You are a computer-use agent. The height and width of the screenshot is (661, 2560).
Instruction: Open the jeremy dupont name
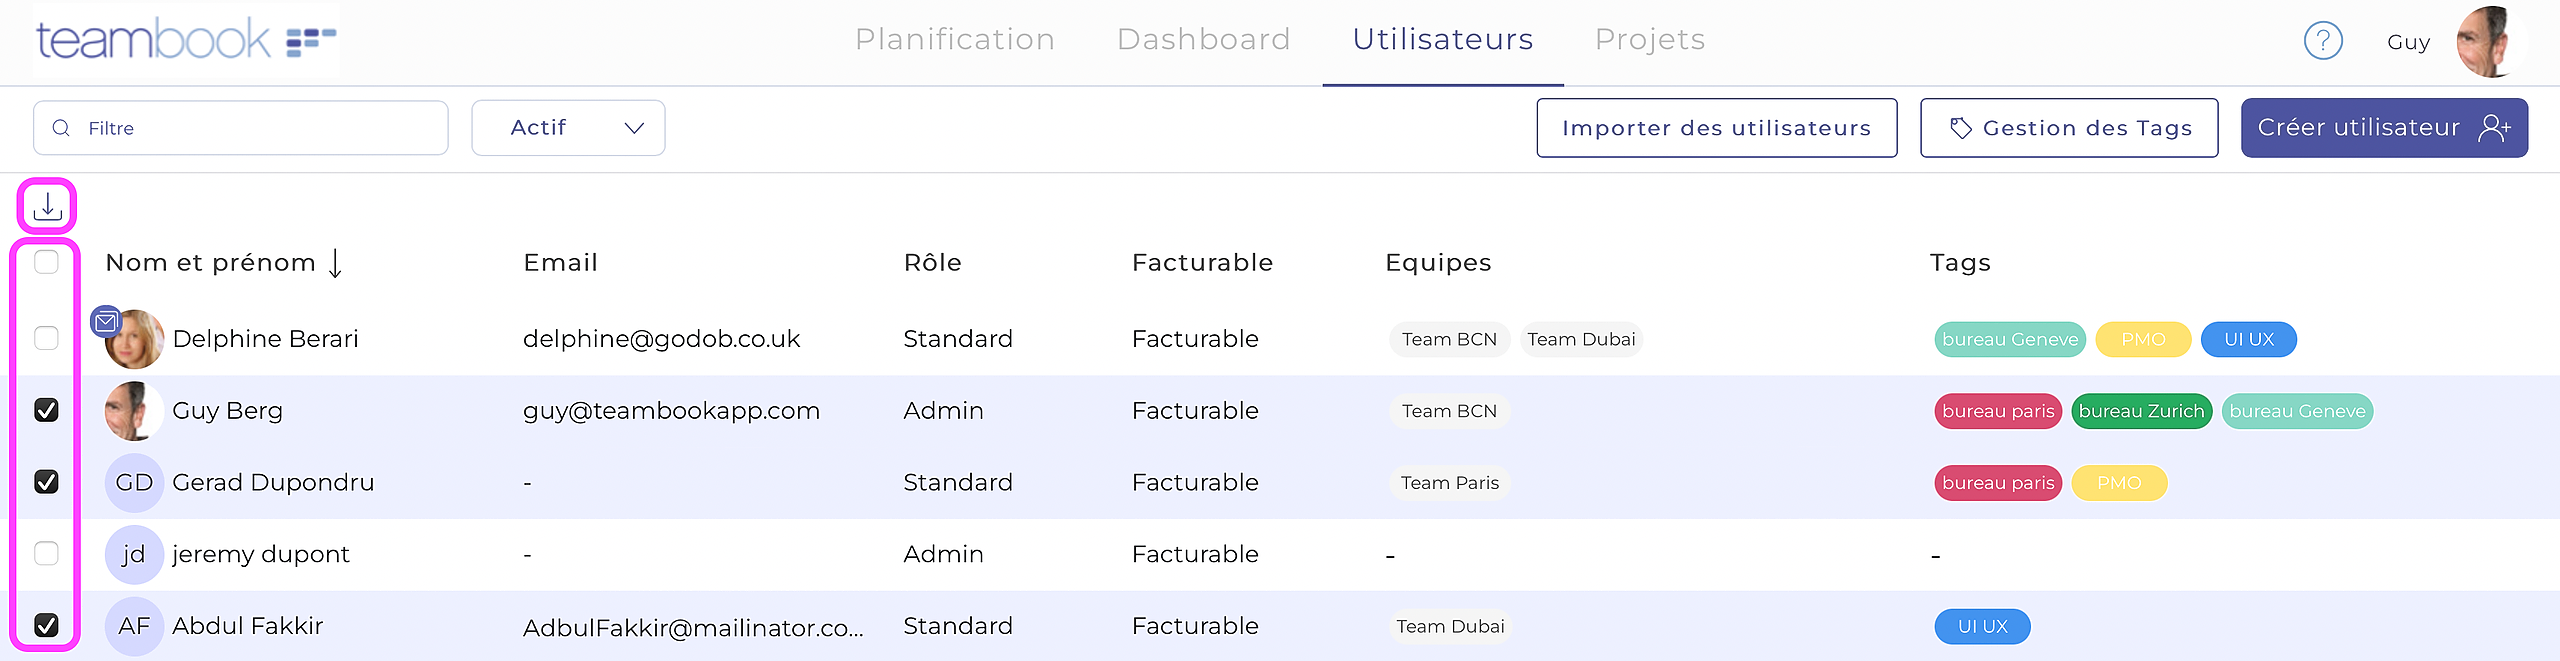click(260, 554)
